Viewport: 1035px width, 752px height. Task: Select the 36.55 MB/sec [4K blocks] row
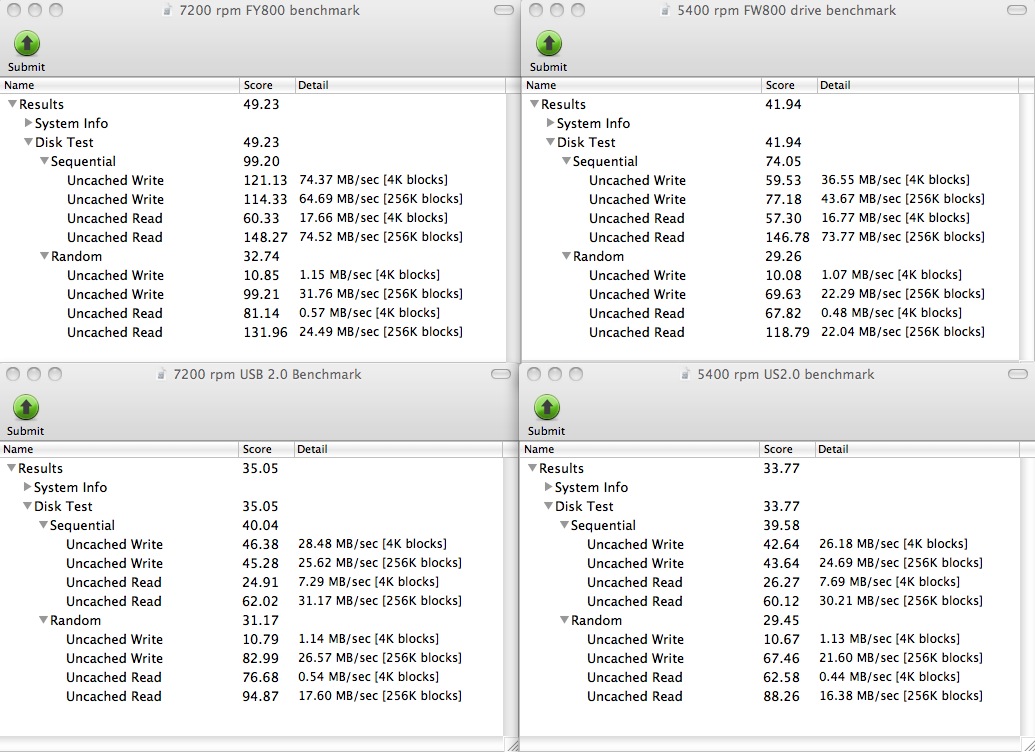(x=770, y=180)
